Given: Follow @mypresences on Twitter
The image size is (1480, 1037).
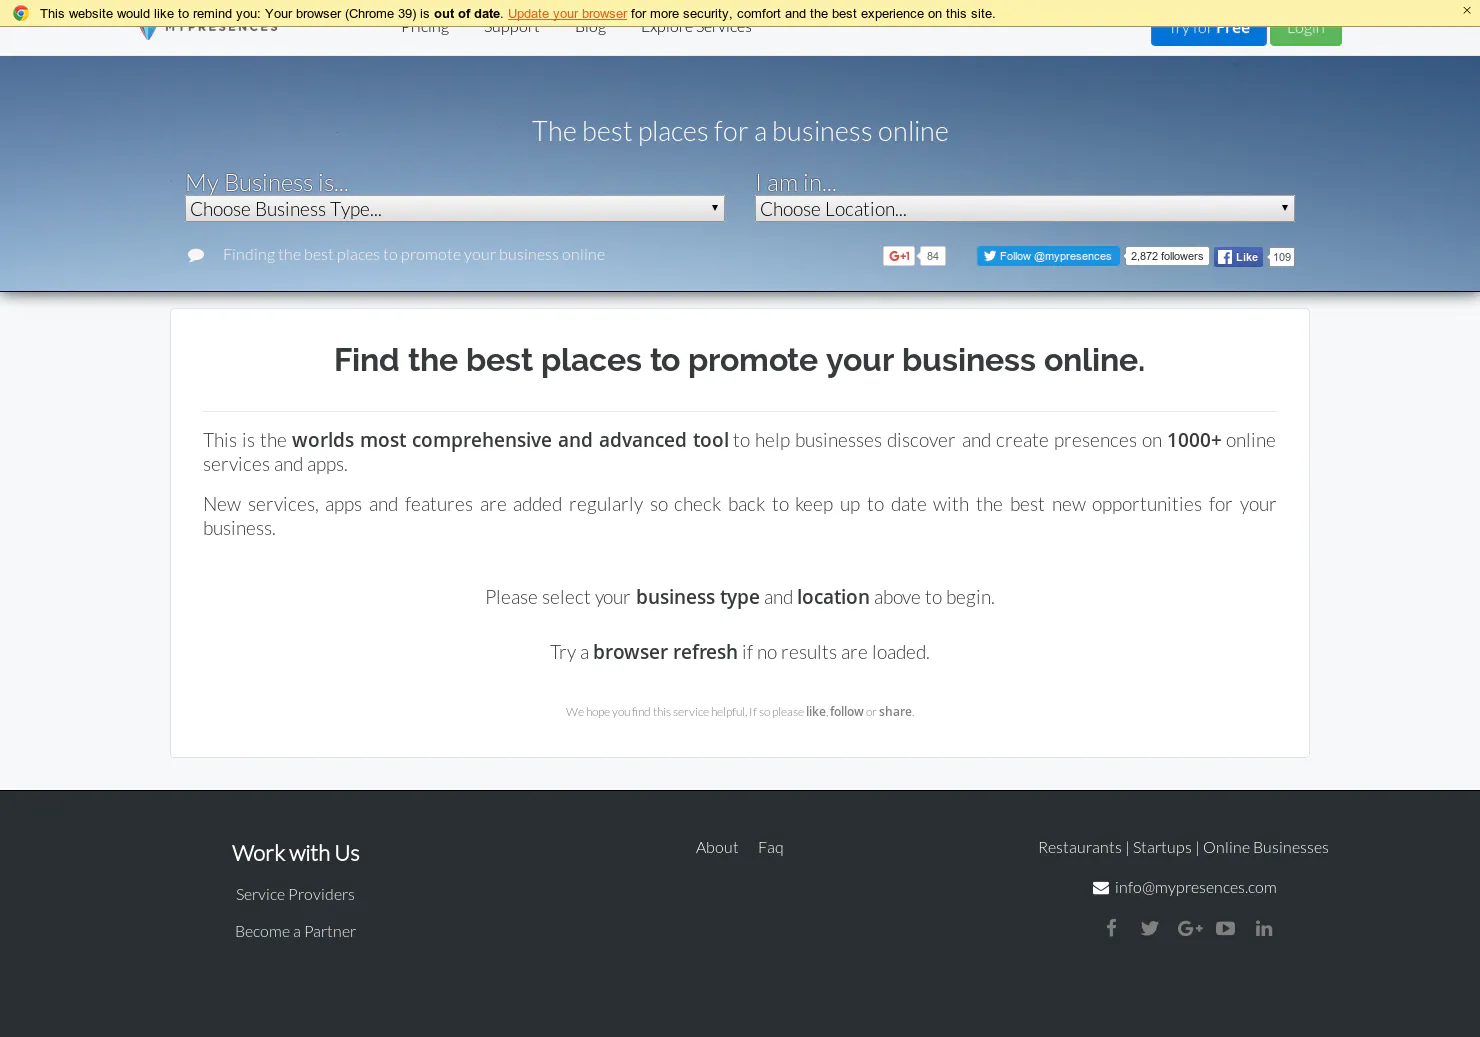Looking at the screenshot, I should pyautogui.click(x=1048, y=256).
